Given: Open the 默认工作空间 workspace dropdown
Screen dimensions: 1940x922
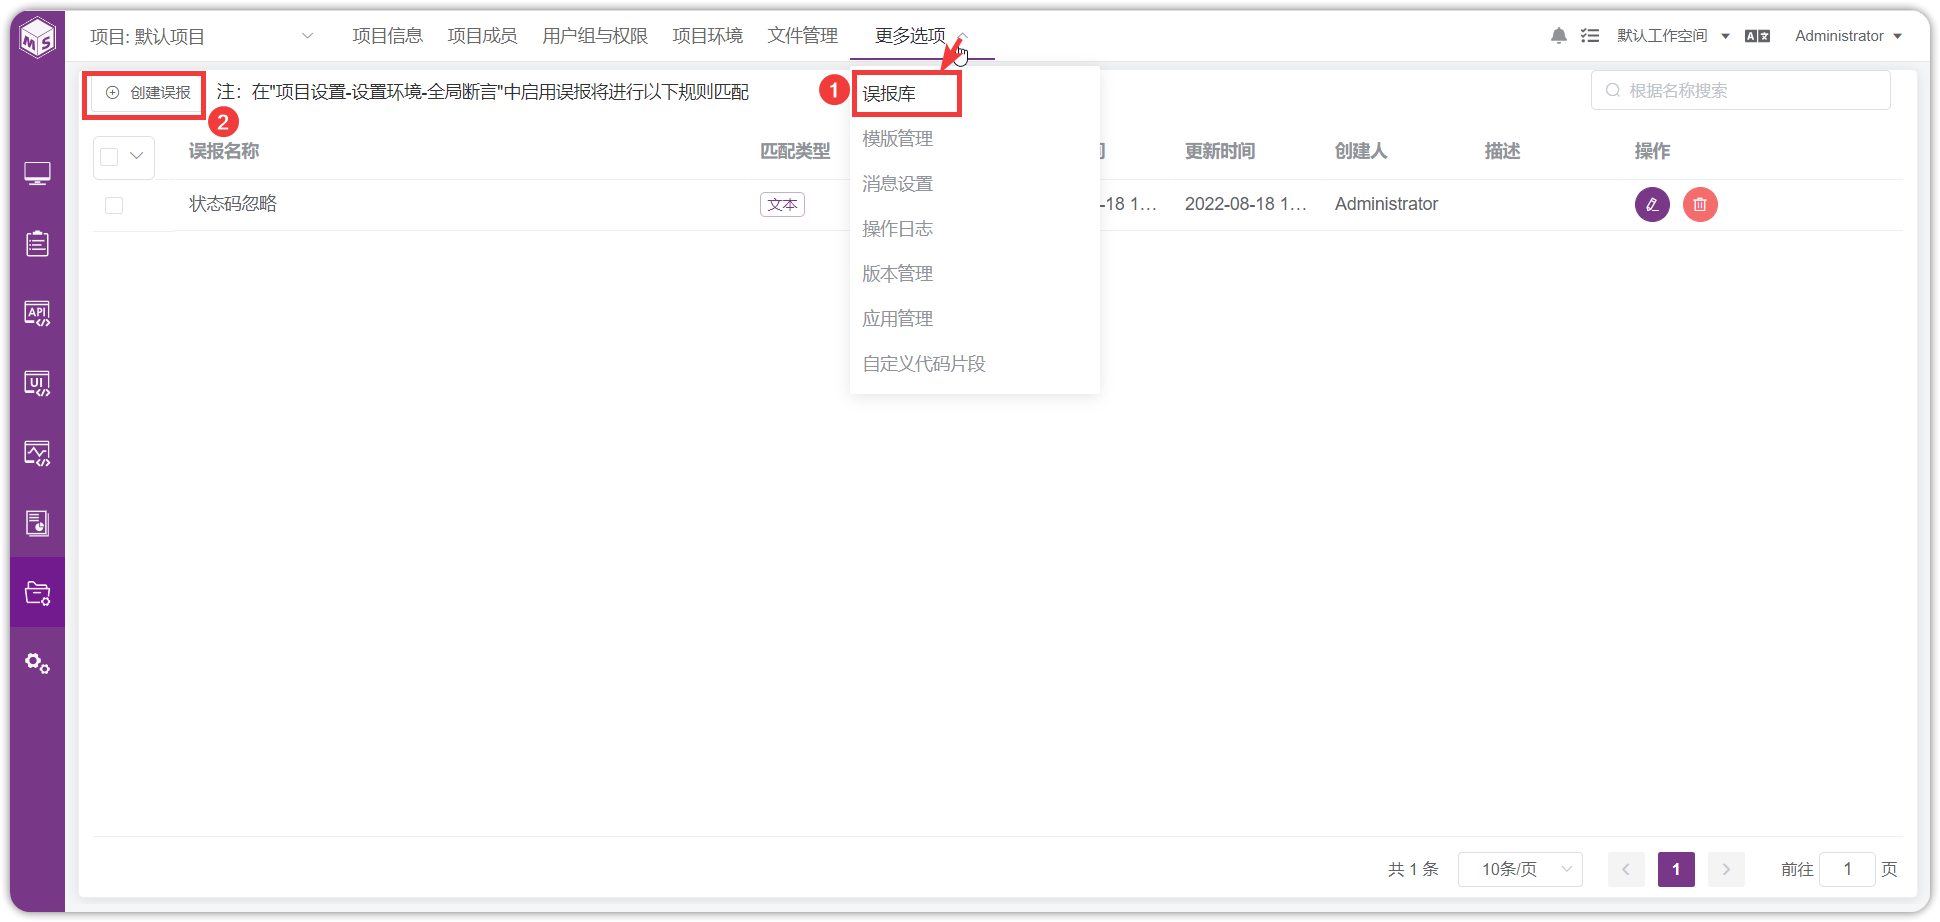Looking at the screenshot, I should tap(1673, 36).
